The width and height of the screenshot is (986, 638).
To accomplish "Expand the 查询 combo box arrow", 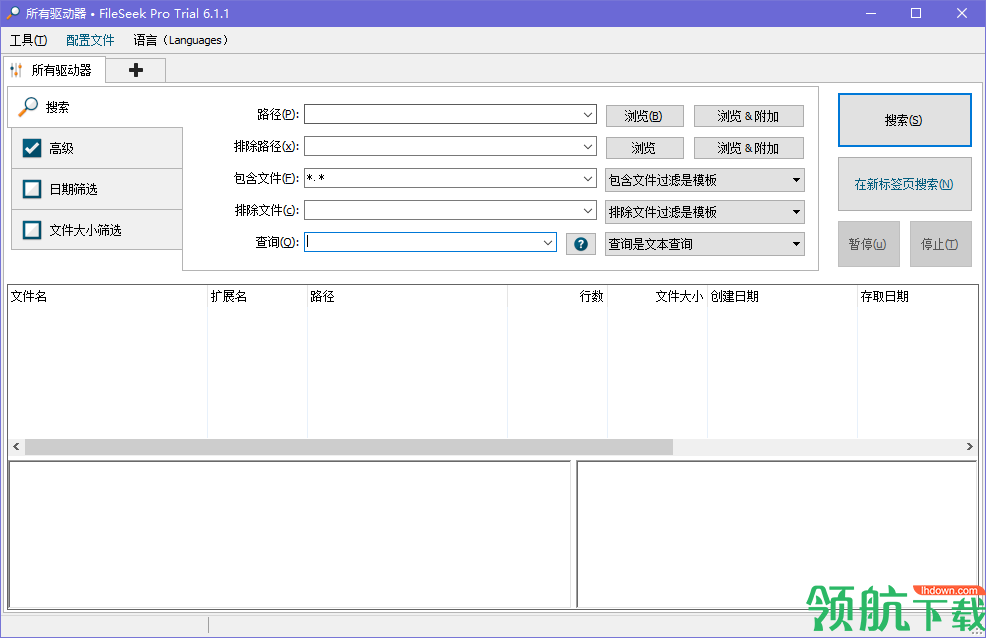I will pyautogui.click(x=548, y=243).
